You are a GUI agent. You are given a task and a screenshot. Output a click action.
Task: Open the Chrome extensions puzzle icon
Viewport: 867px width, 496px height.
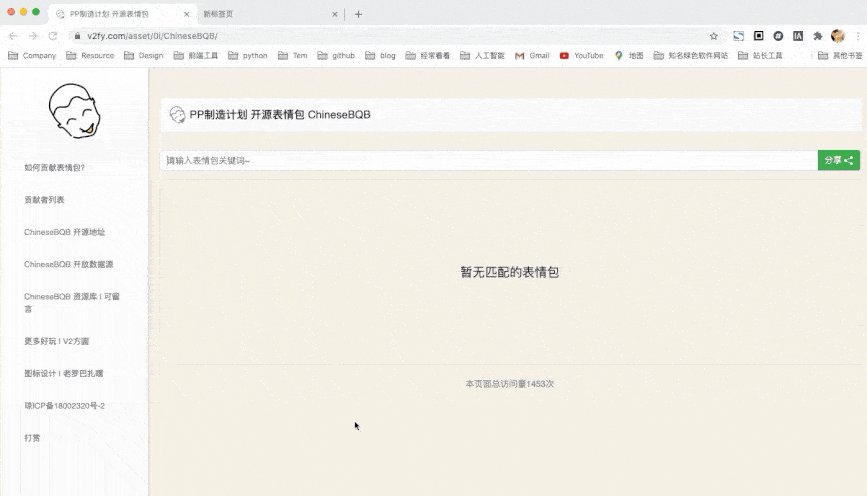(x=818, y=36)
